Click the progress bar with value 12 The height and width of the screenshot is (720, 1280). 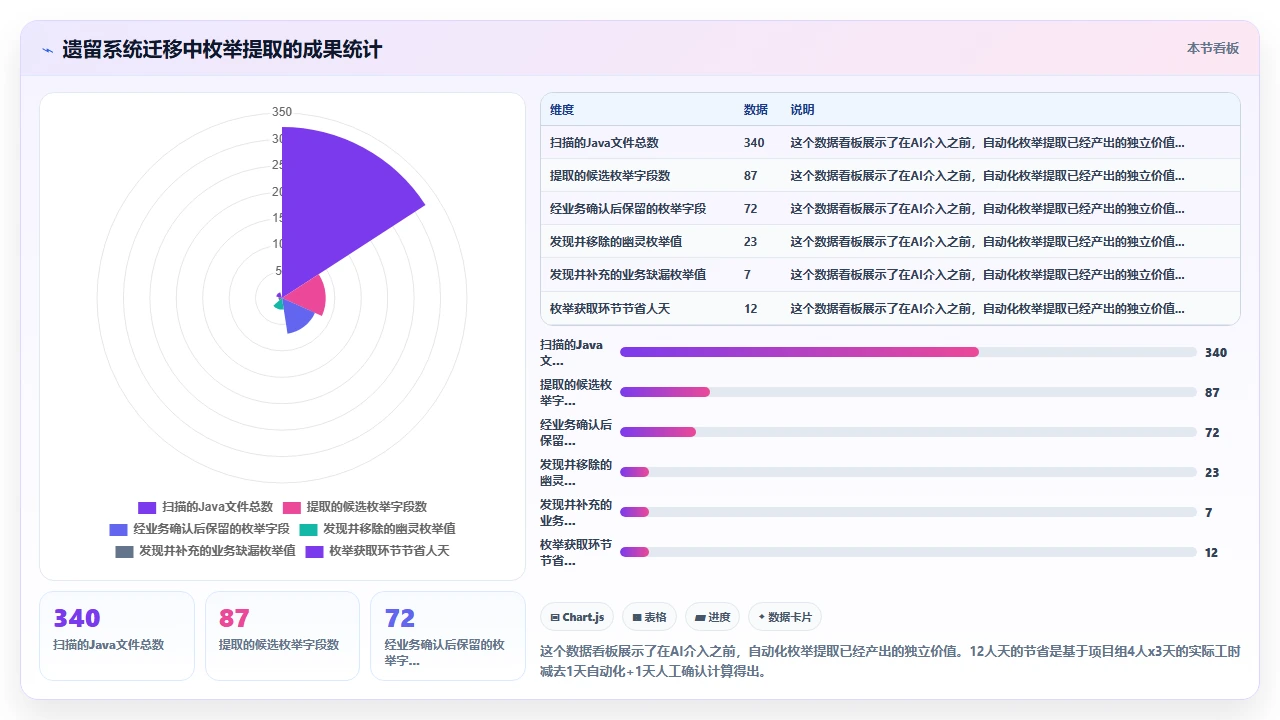[x=908, y=552]
